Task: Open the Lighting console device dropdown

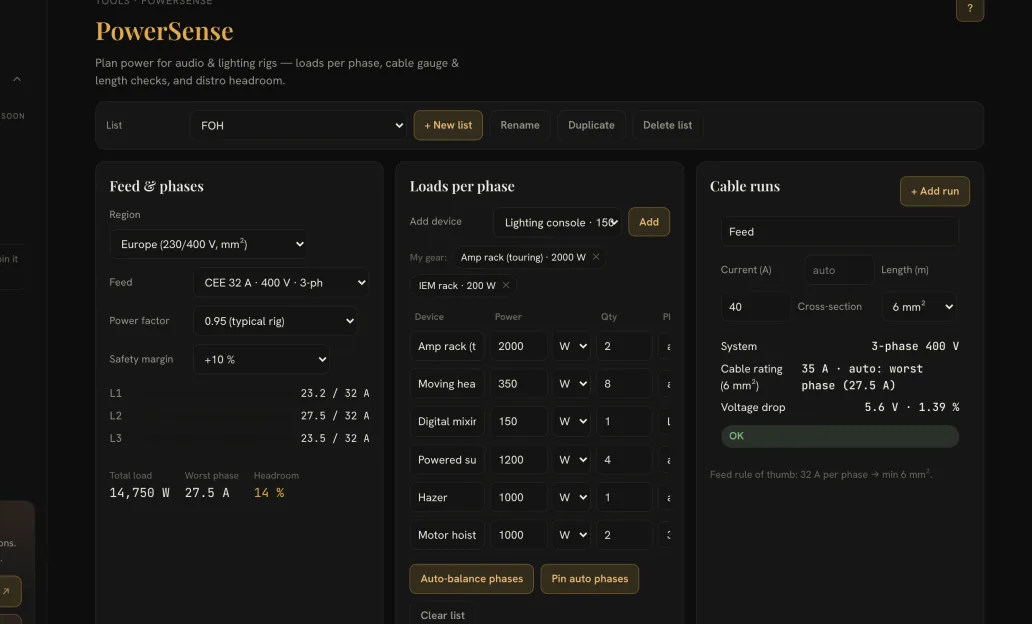Action: [557, 222]
